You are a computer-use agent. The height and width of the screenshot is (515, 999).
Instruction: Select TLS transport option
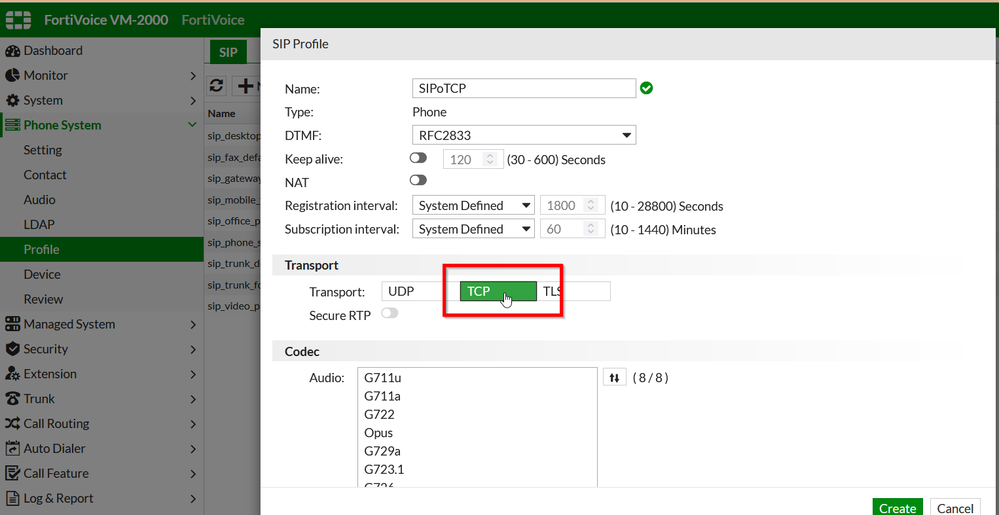pos(573,291)
